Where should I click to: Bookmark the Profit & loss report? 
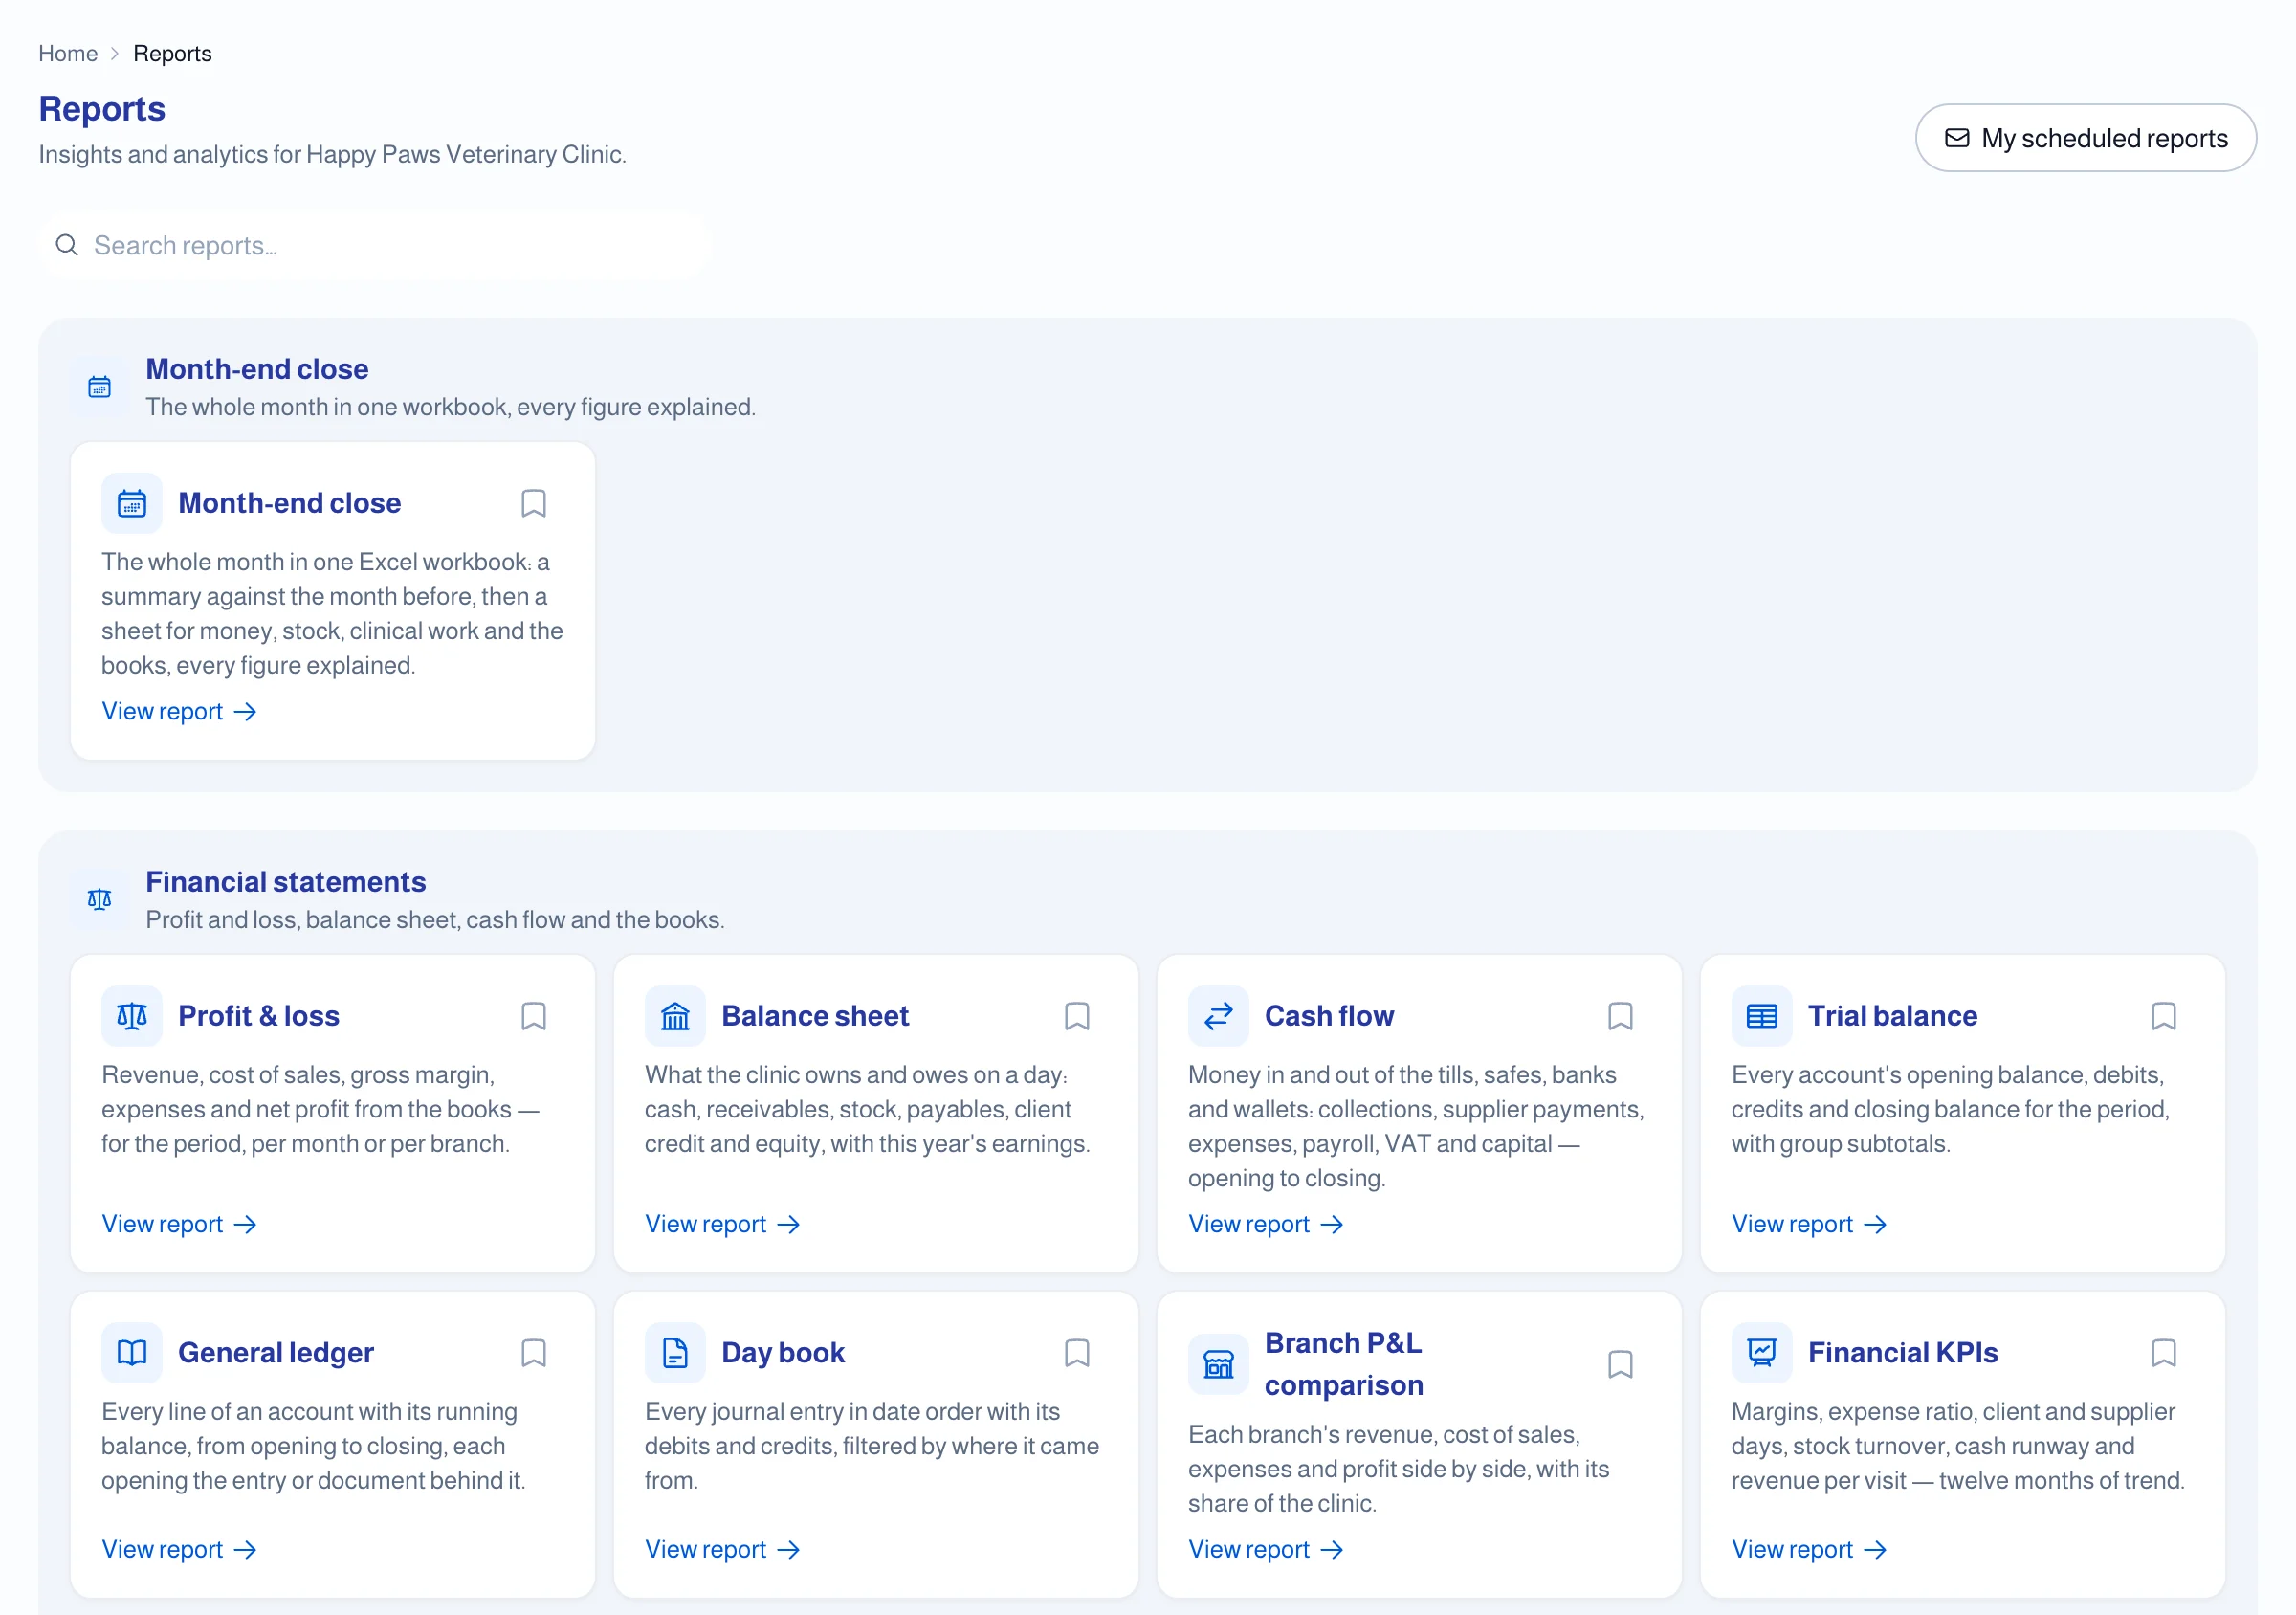pos(534,1016)
